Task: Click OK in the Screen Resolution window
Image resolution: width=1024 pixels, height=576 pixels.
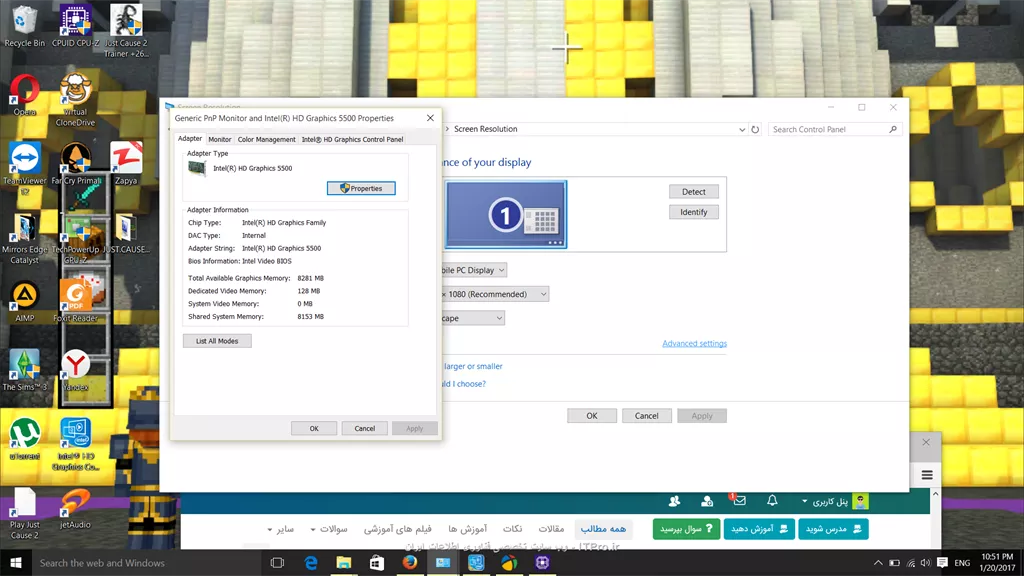Action: pos(592,416)
